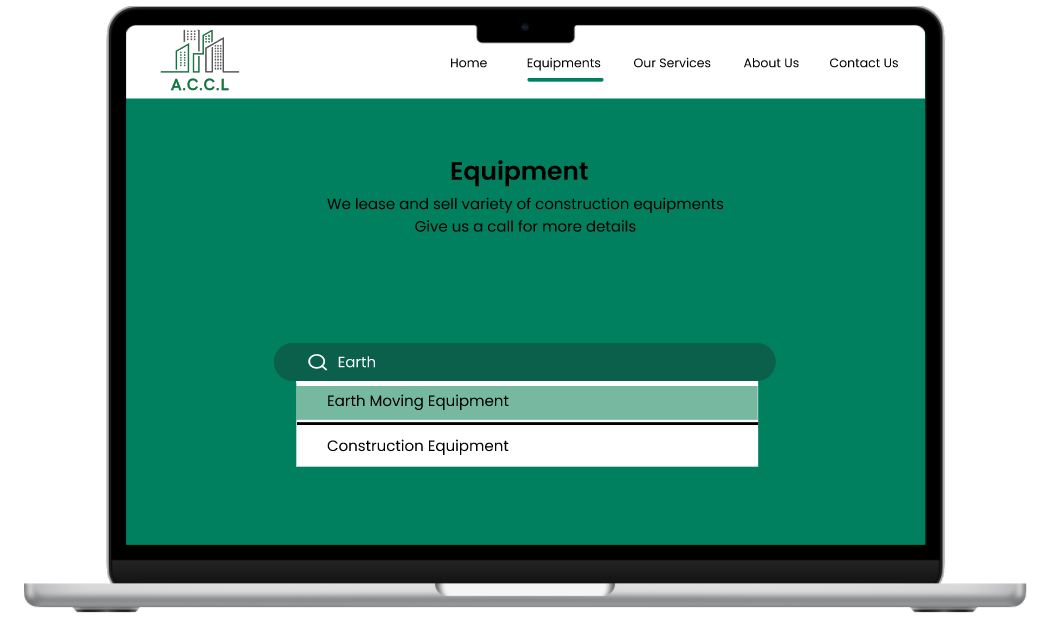This screenshot has width=1040, height=618.
Task: Click text 'We lease and sell variety of construction equipments'
Action: point(525,204)
